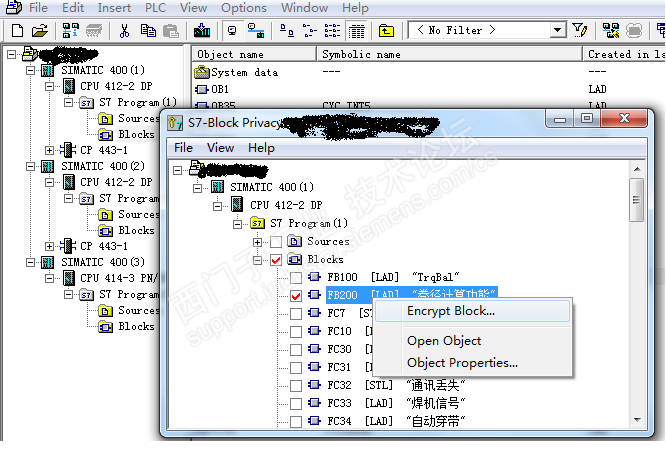Switch to Small Icons view
666x465 pixels.
[310, 31]
